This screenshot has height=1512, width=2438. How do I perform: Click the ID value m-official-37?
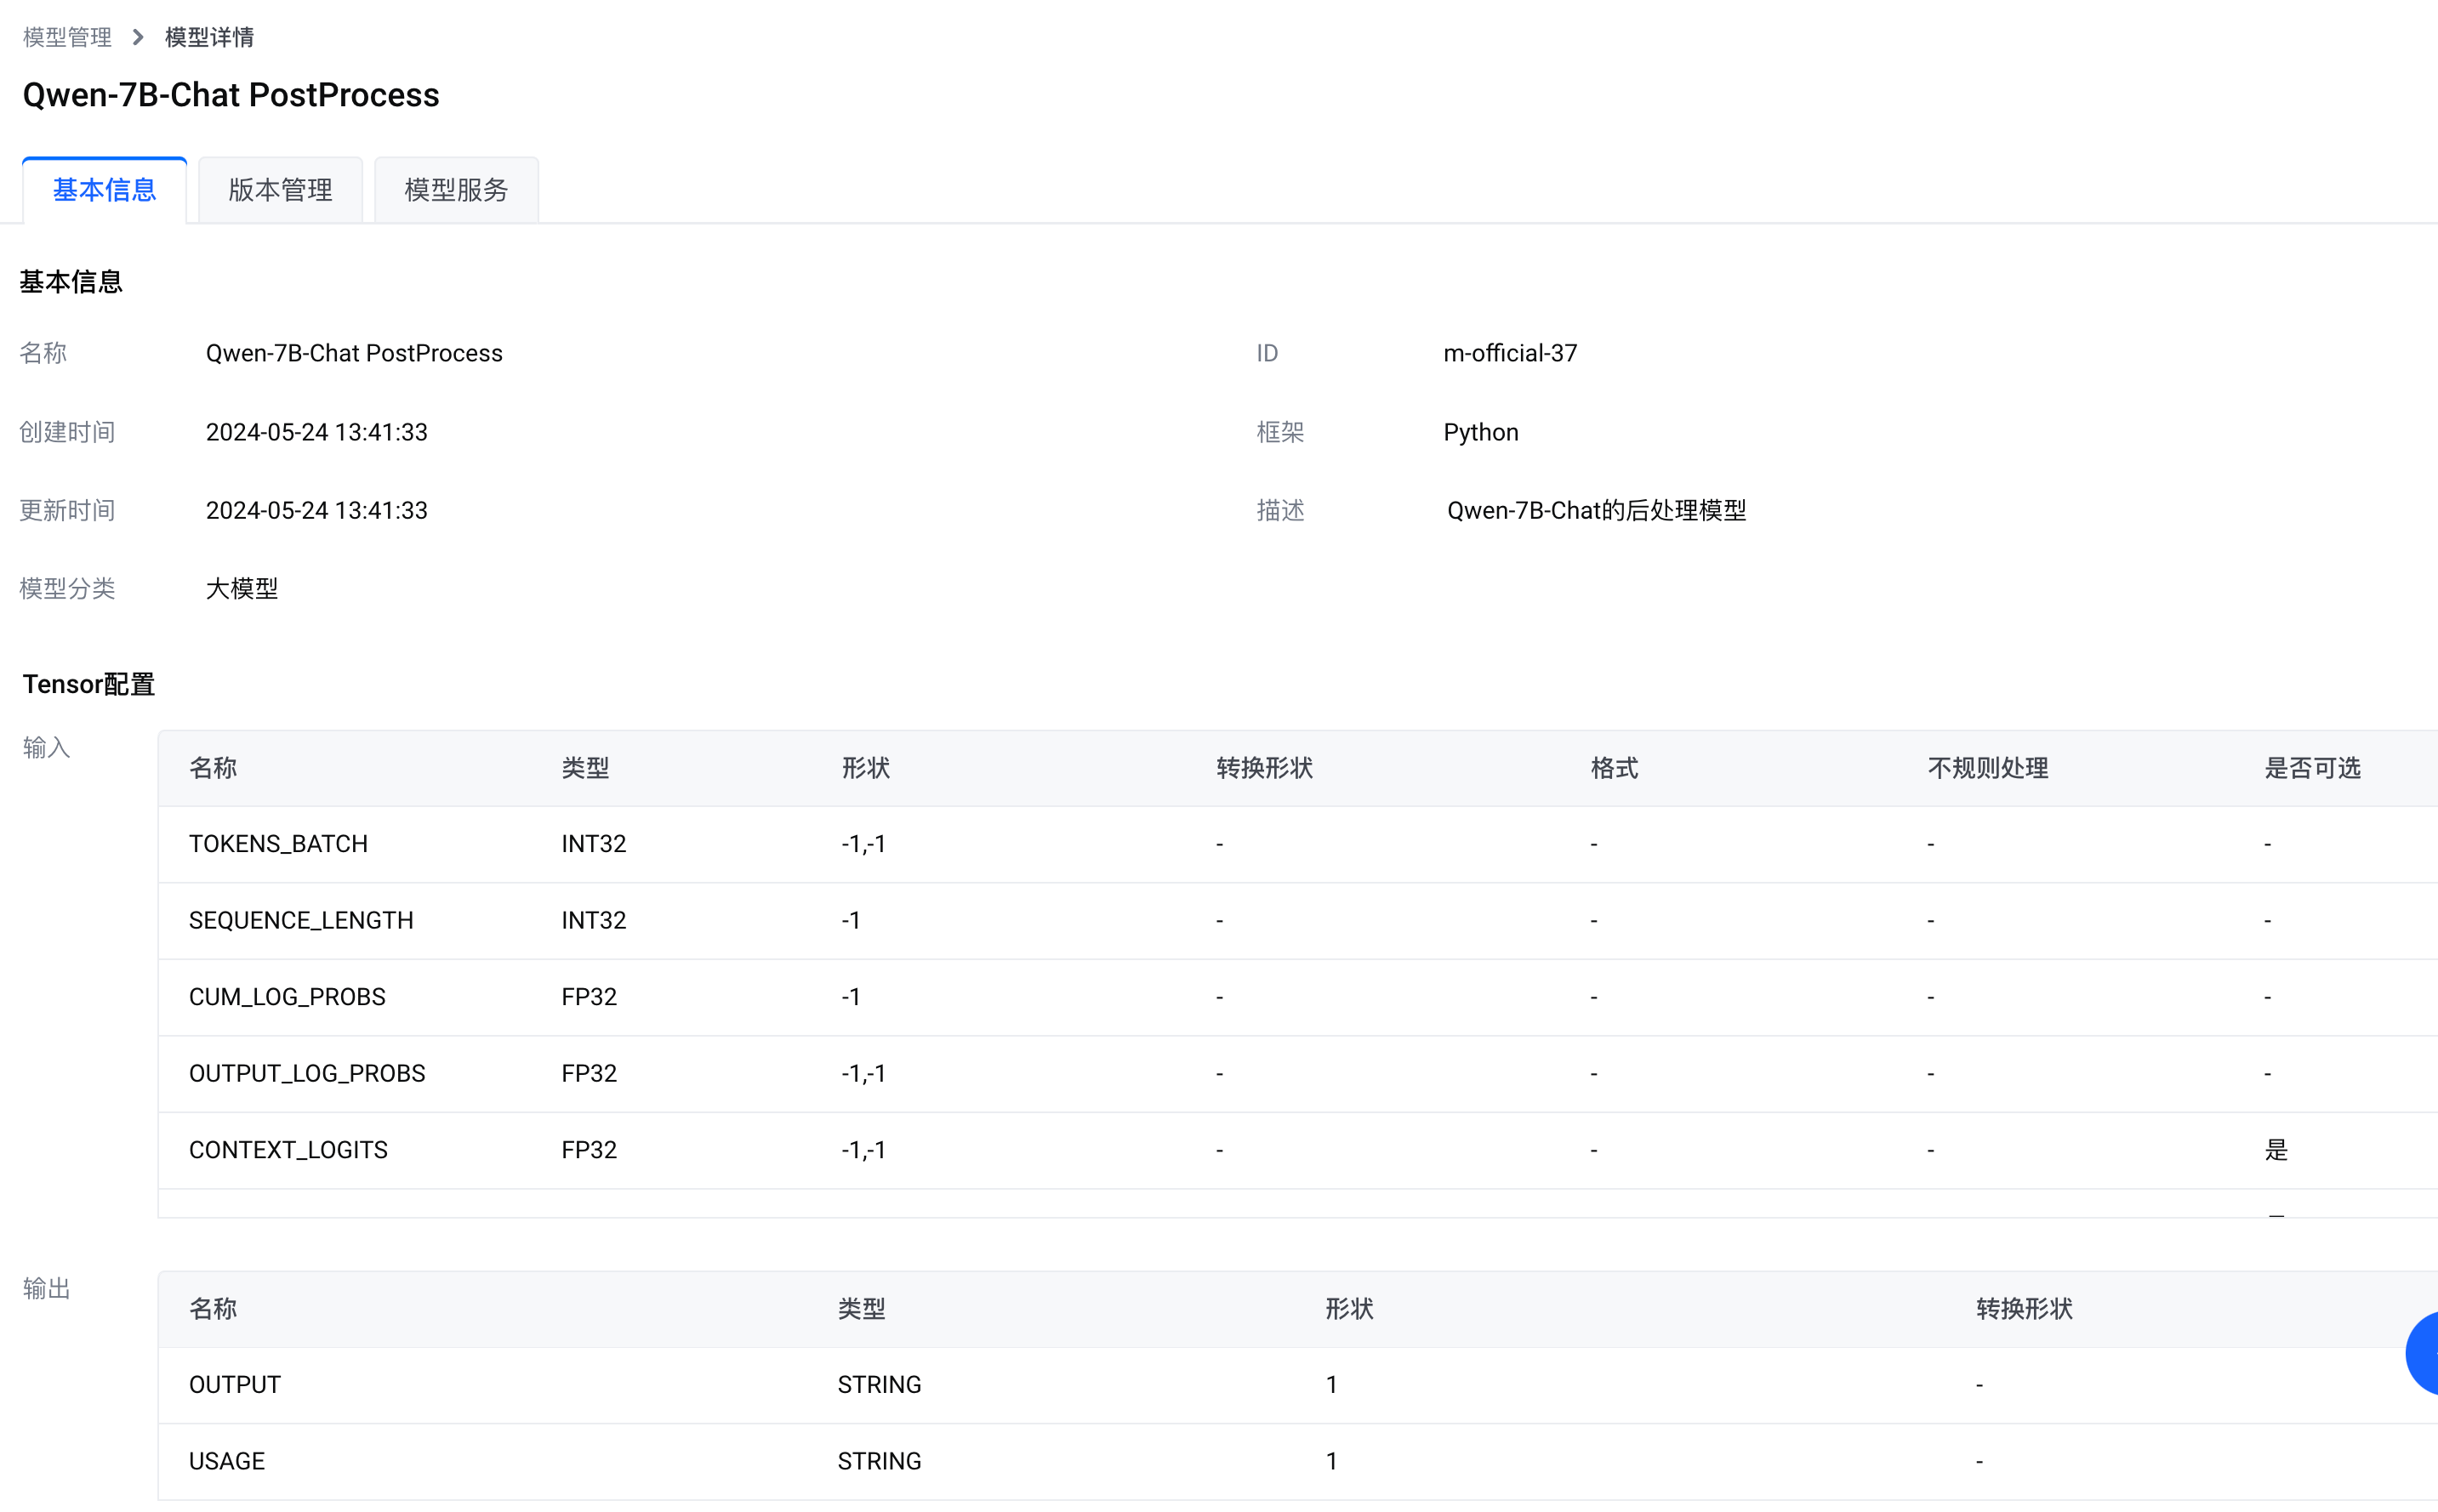(x=1510, y=353)
